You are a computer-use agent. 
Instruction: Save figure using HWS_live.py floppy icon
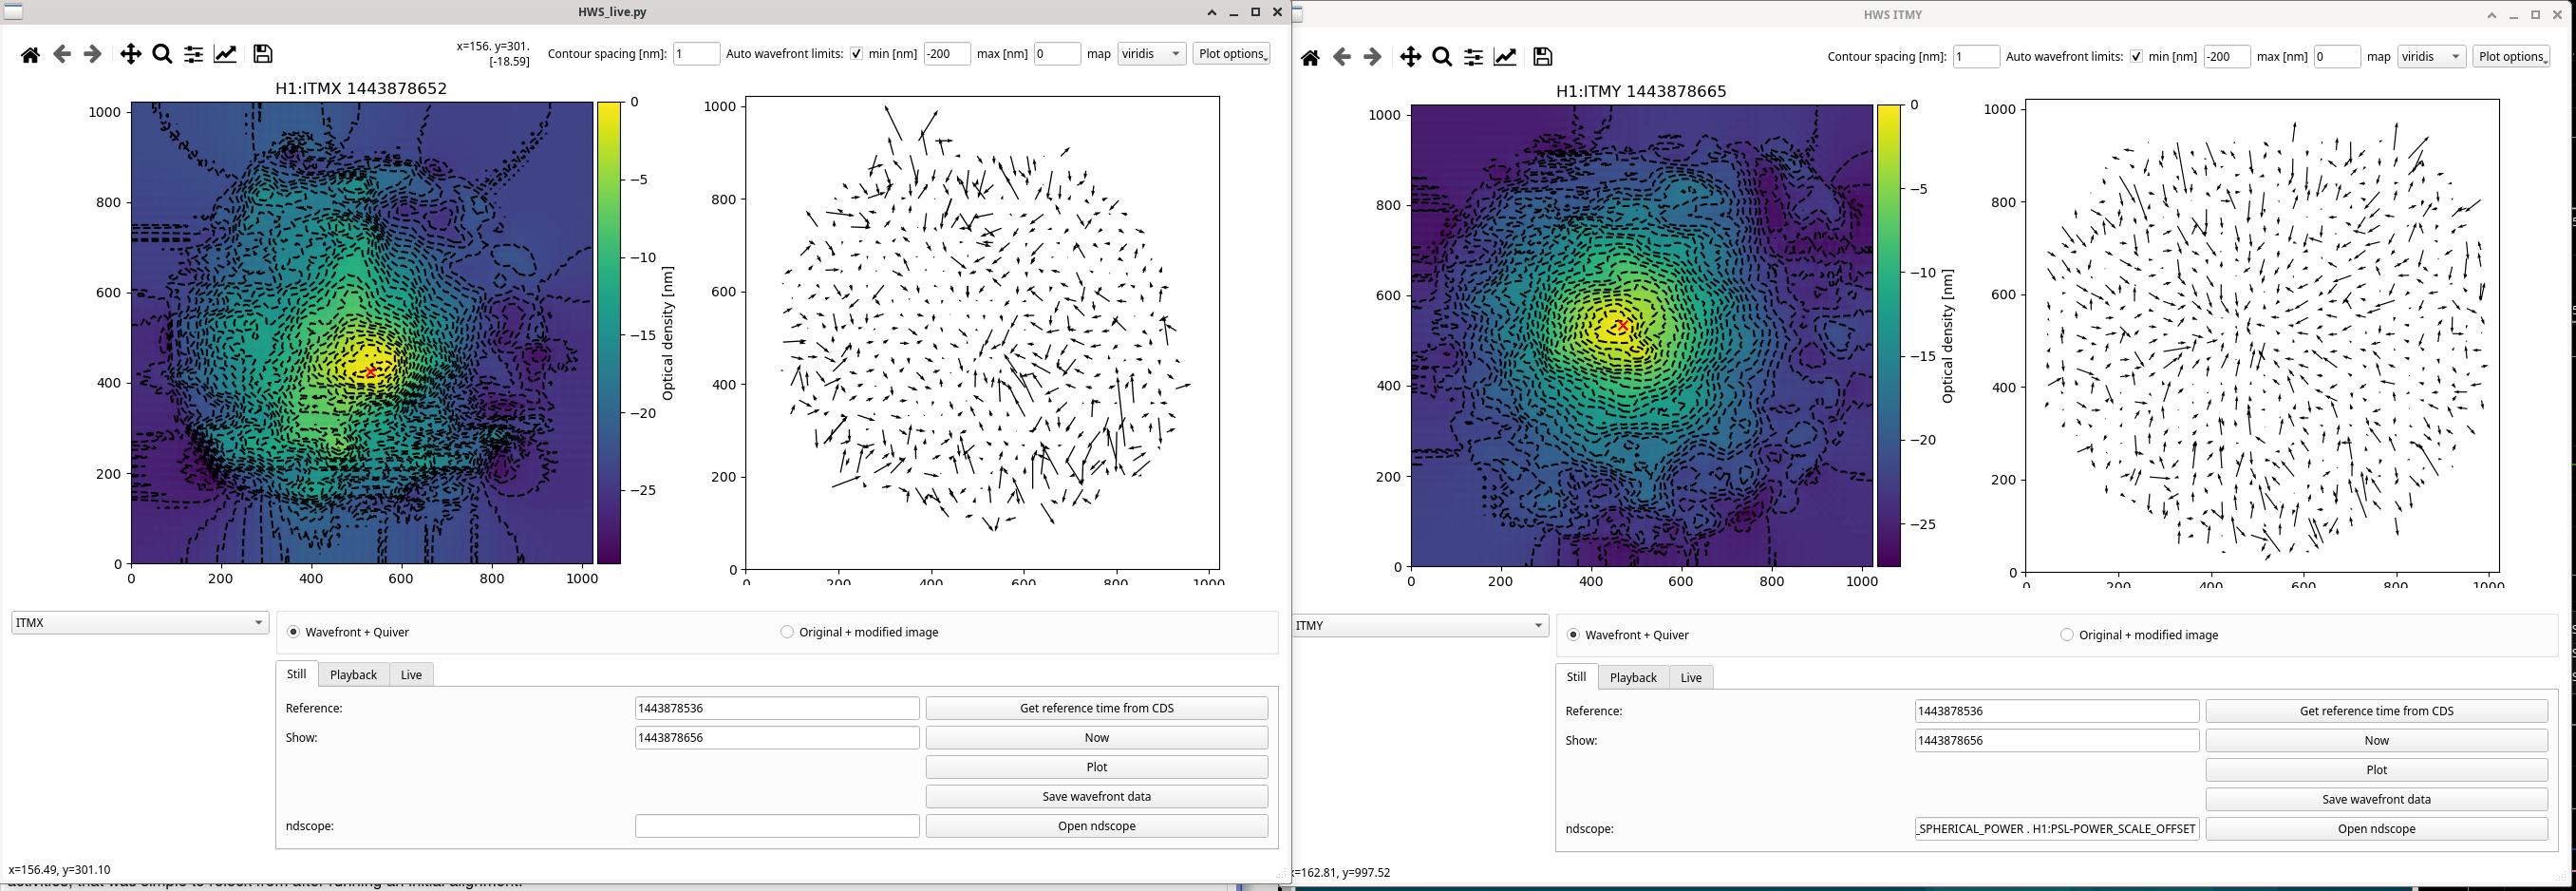pos(262,55)
